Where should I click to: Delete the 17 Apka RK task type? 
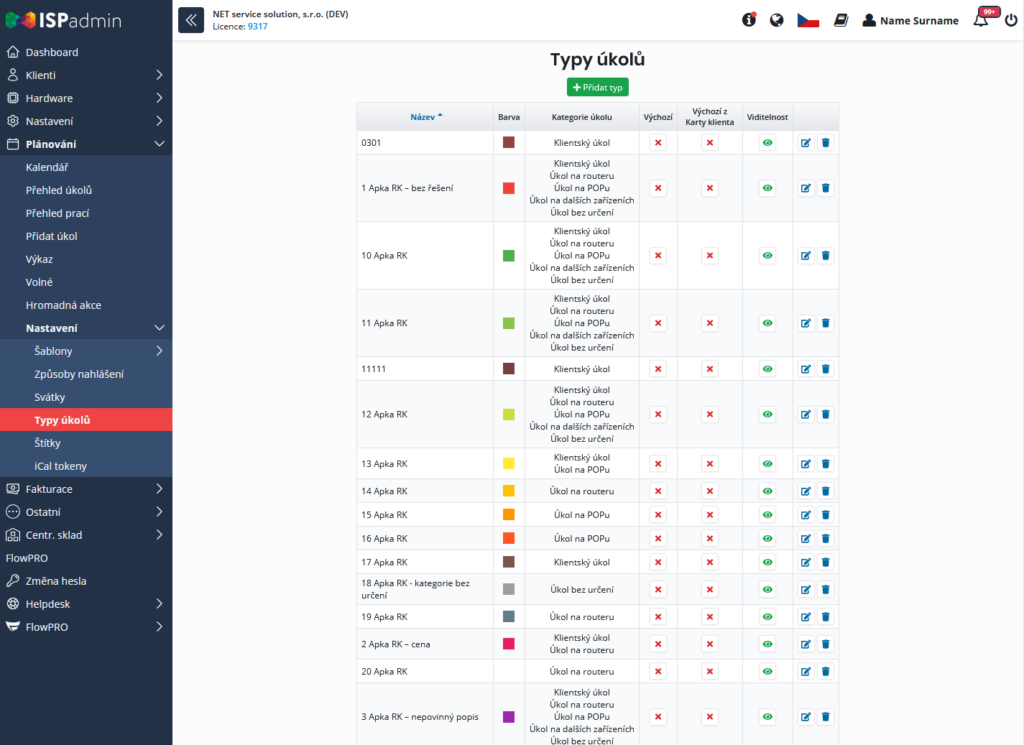tap(825, 562)
